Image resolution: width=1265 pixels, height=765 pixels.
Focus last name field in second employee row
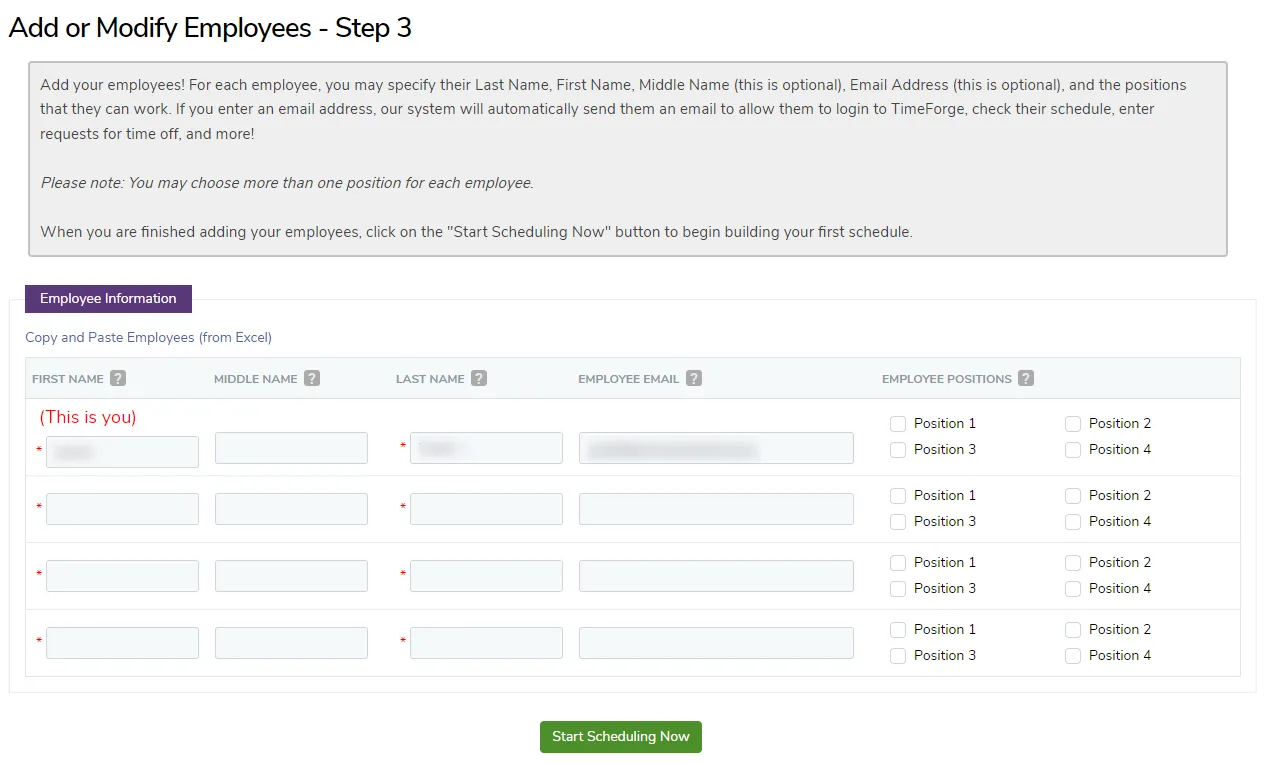pyautogui.click(x=486, y=509)
